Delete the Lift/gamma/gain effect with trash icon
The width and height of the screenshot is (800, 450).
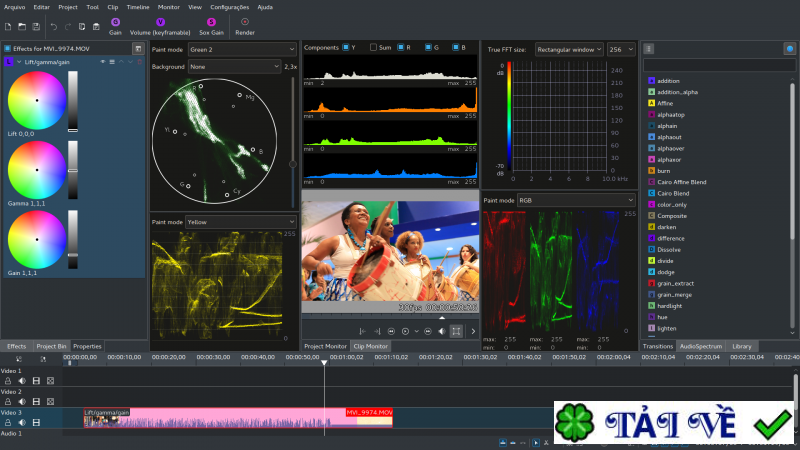click(x=140, y=62)
